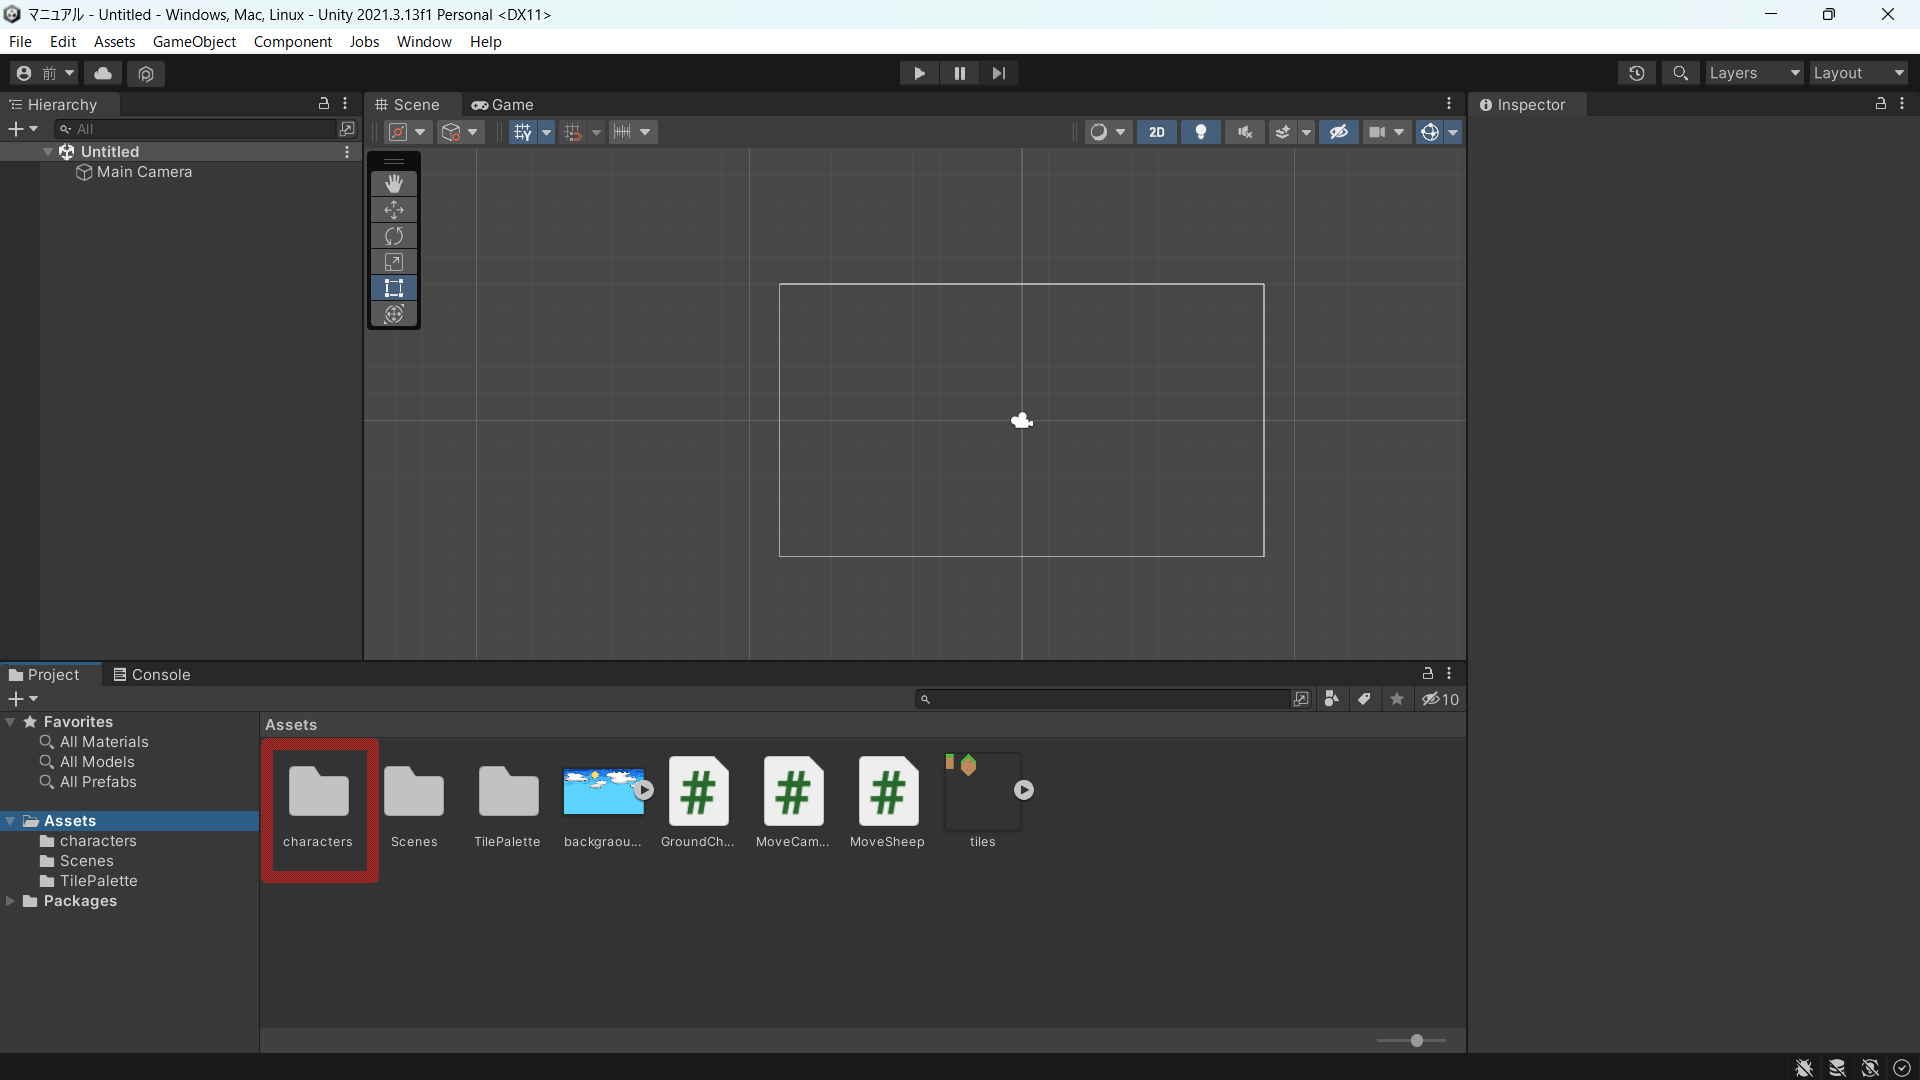Open Unity cloud services icon
The image size is (1920, 1080).
click(103, 73)
